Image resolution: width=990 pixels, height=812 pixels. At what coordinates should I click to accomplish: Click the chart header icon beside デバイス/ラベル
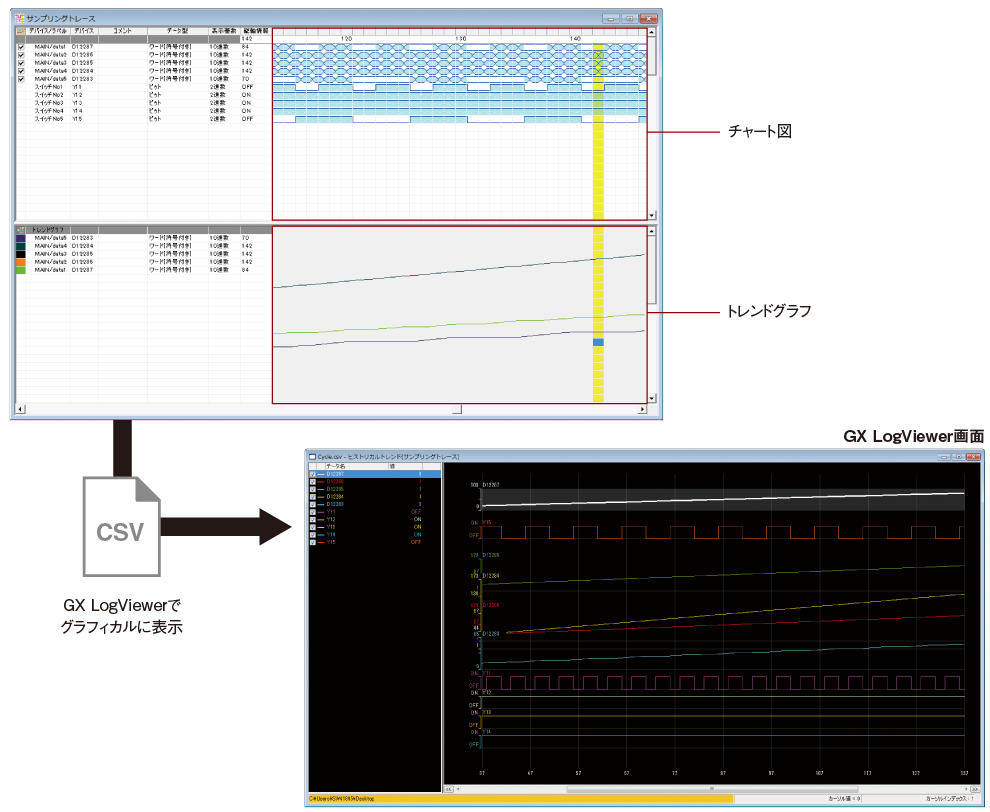click(x=21, y=32)
